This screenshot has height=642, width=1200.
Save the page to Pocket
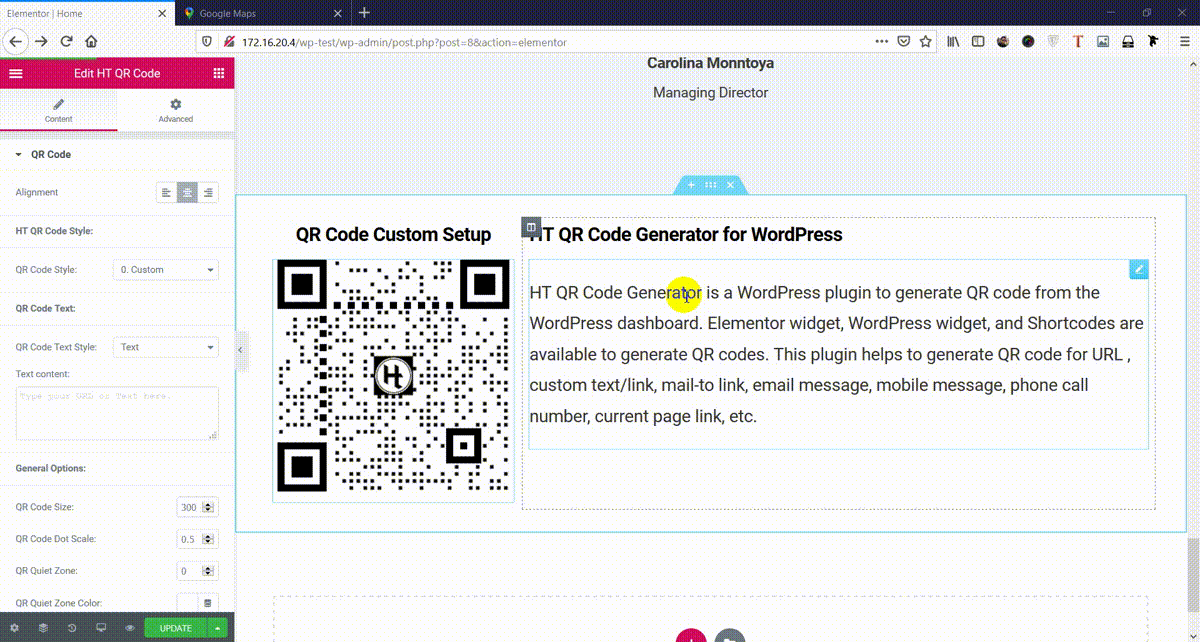point(903,42)
